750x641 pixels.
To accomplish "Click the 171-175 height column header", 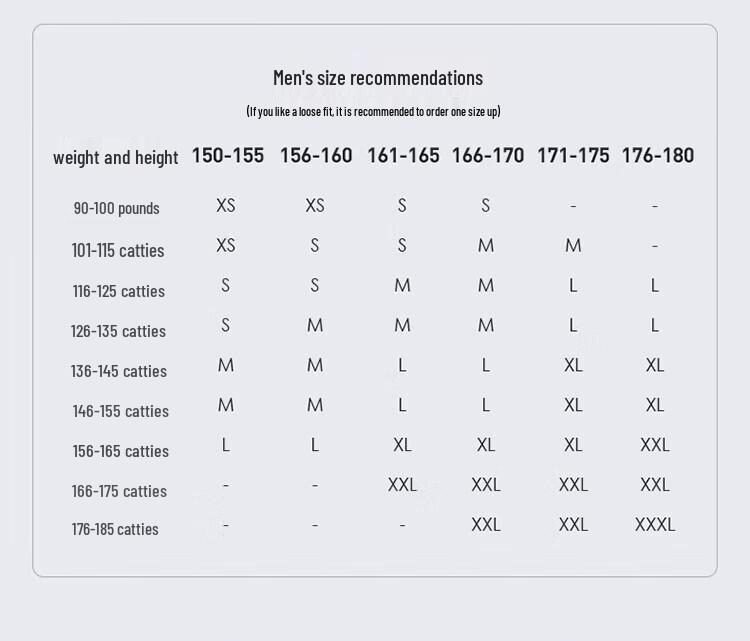I will pos(573,155).
